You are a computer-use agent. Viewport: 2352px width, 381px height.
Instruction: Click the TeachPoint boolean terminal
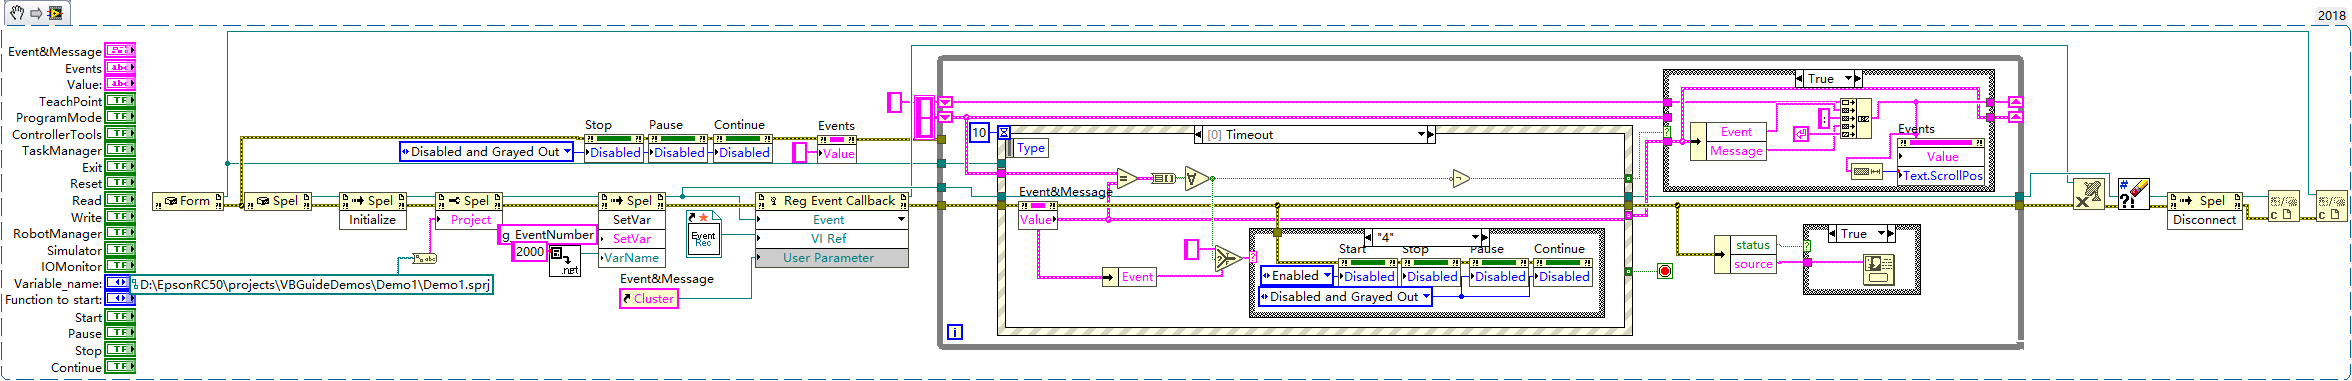[120, 101]
